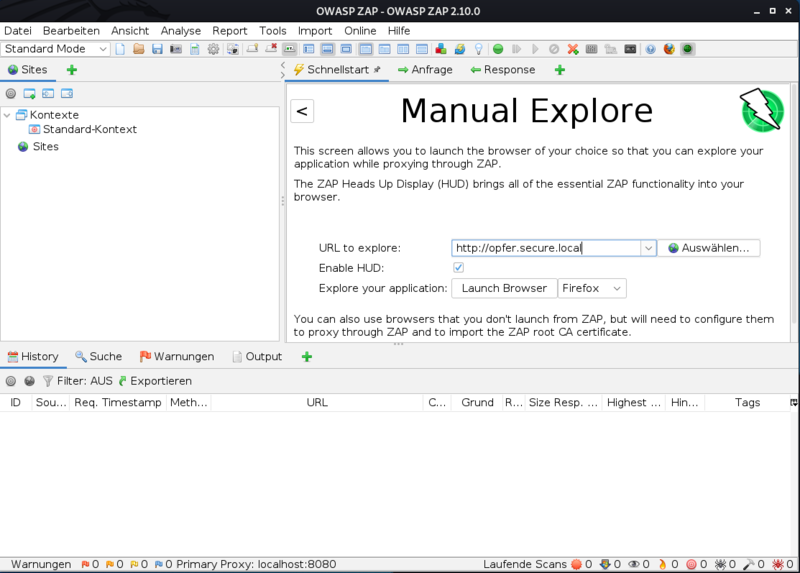Viewport: 800px width, 573px height.
Task: Toggle the History filter funnel icon
Action: [47, 381]
